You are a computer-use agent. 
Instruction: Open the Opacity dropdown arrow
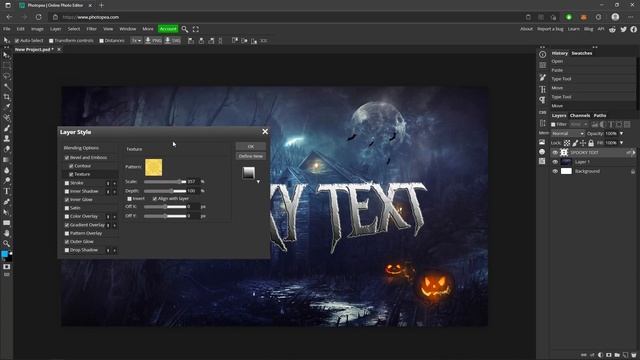621,133
